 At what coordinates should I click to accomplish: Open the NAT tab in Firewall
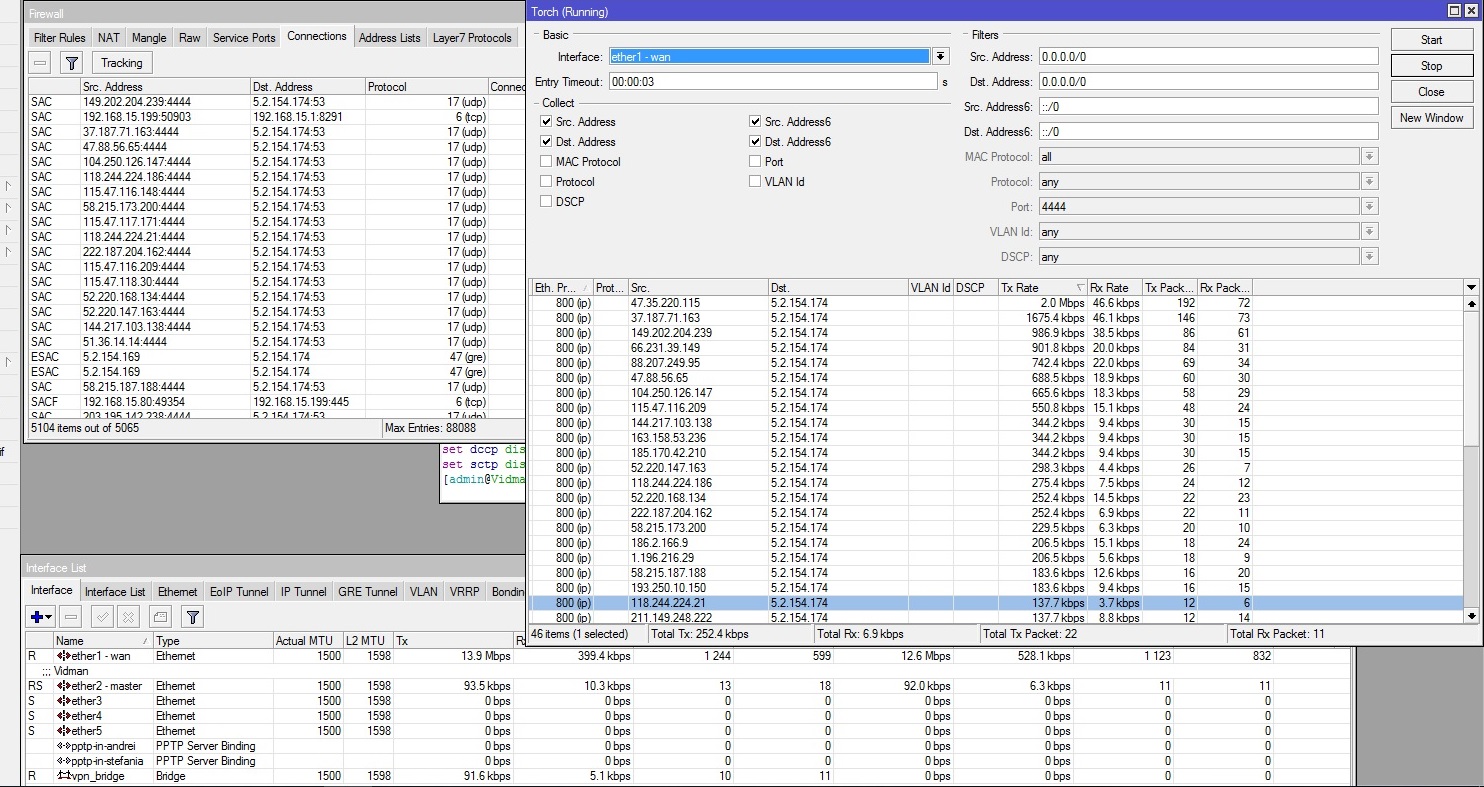pos(109,38)
